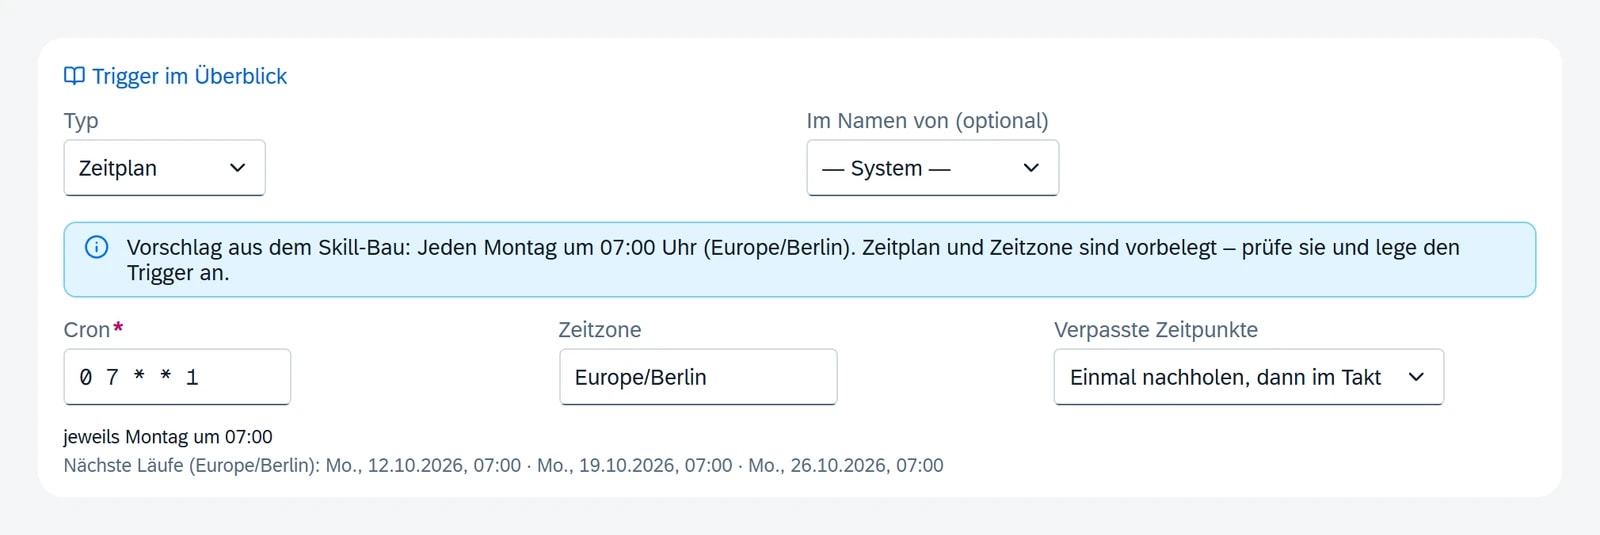Click the 'Nächste Läufe (Europe/Berlin)' line
This screenshot has height=535, width=1600.
[503, 465]
